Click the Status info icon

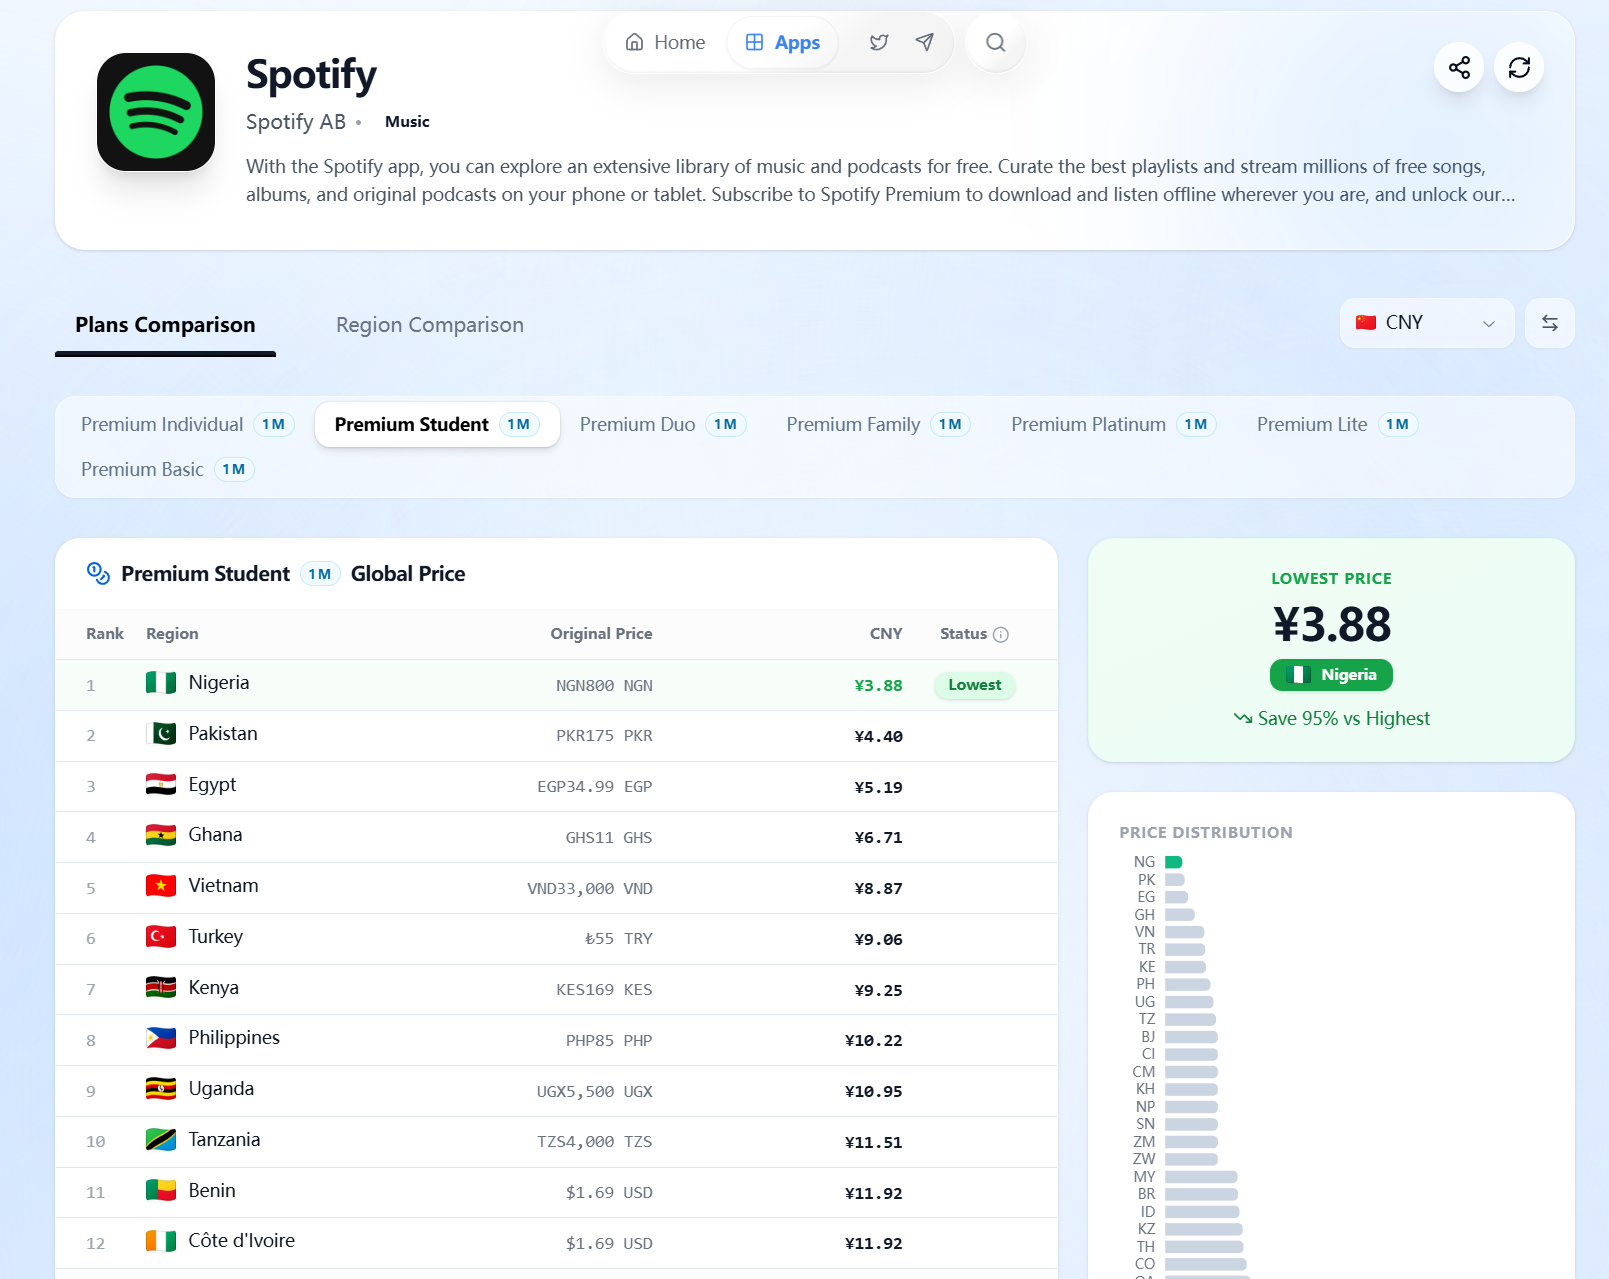pos(1001,635)
